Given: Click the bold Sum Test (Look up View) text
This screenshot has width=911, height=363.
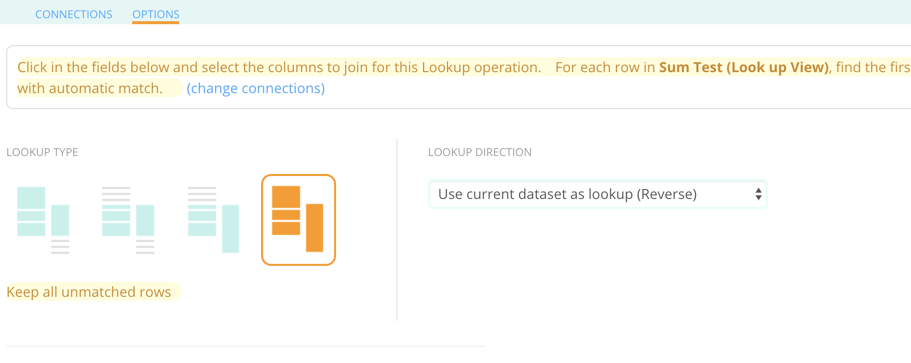Looking at the screenshot, I should (x=744, y=67).
